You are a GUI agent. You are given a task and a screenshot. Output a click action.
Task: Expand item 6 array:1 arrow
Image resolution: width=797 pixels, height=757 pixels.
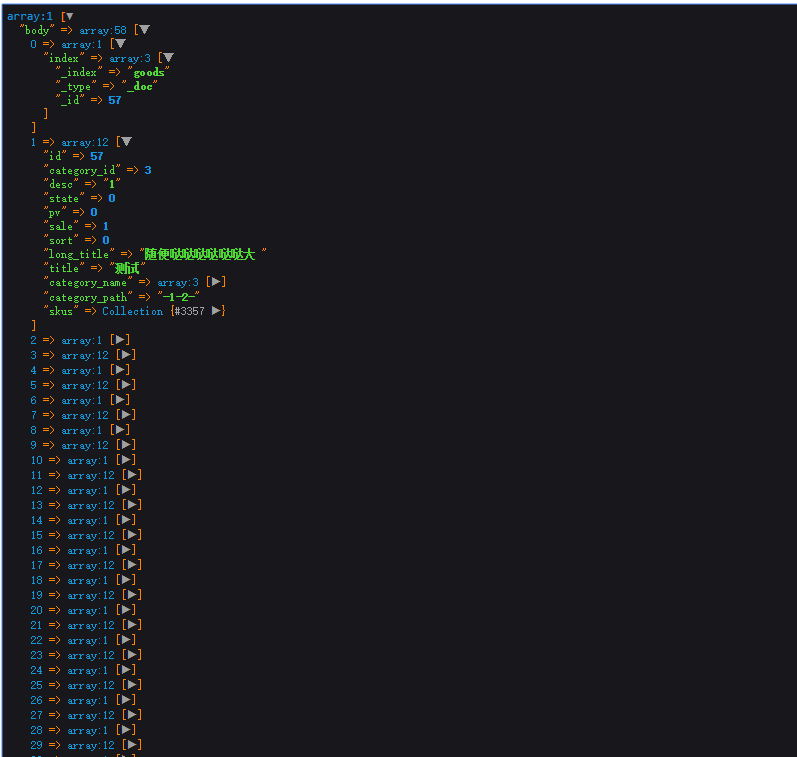tap(120, 400)
